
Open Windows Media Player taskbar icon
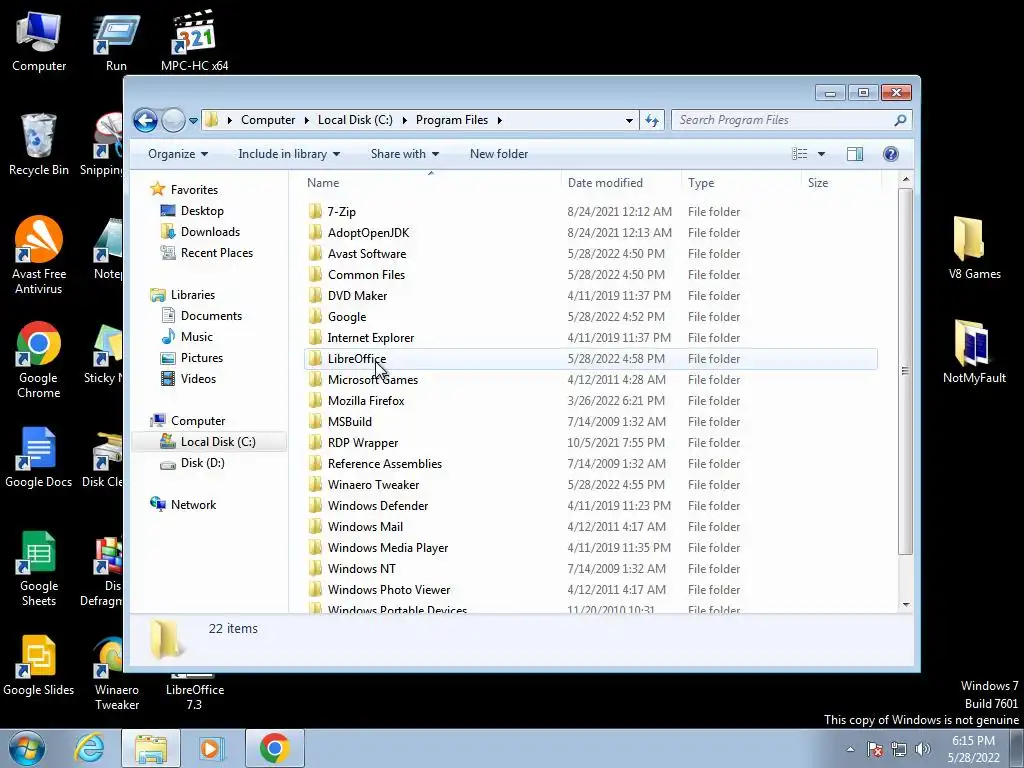click(x=211, y=748)
